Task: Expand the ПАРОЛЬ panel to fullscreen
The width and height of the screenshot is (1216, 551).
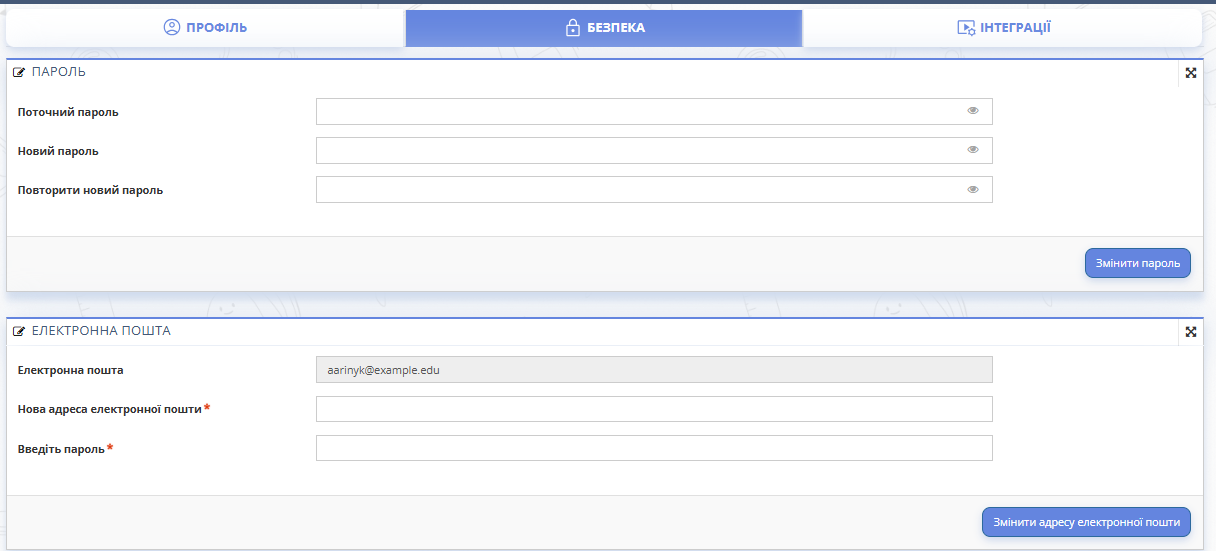Action: point(1191,73)
